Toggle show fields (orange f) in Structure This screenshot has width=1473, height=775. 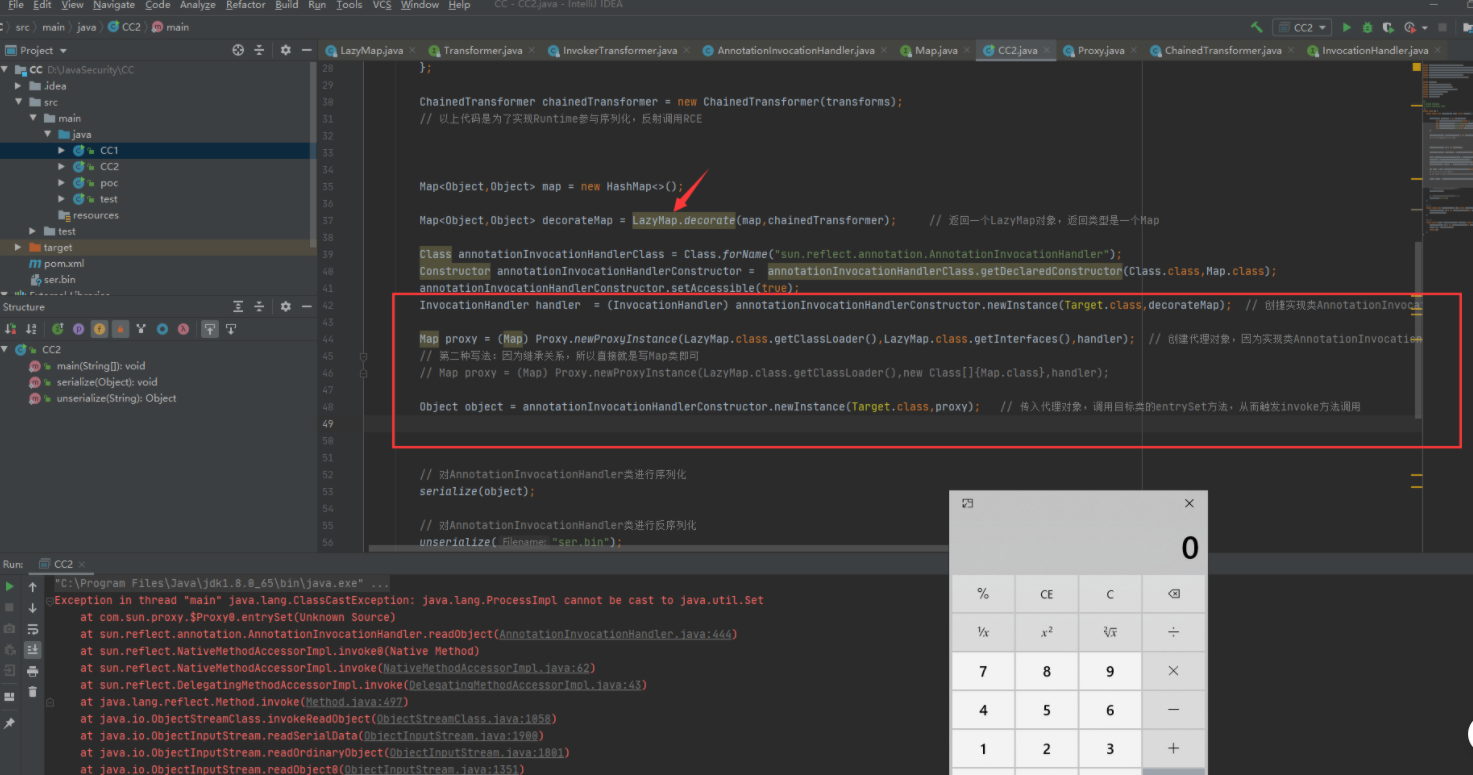point(100,328)
